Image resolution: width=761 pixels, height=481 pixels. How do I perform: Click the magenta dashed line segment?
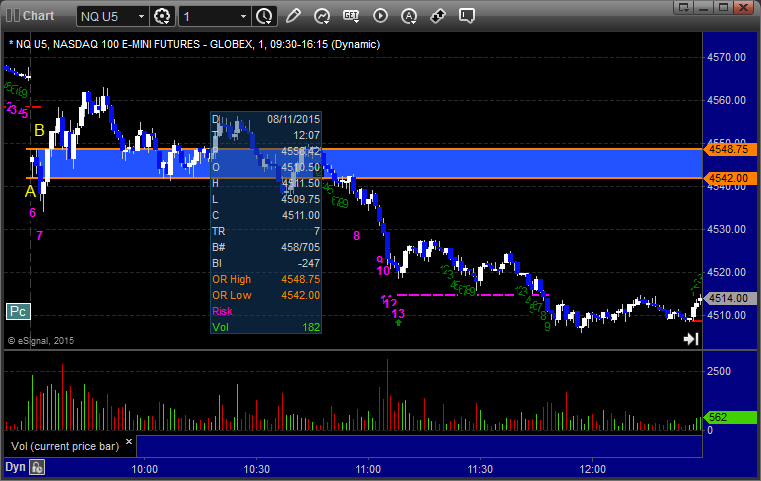[473, 295]
